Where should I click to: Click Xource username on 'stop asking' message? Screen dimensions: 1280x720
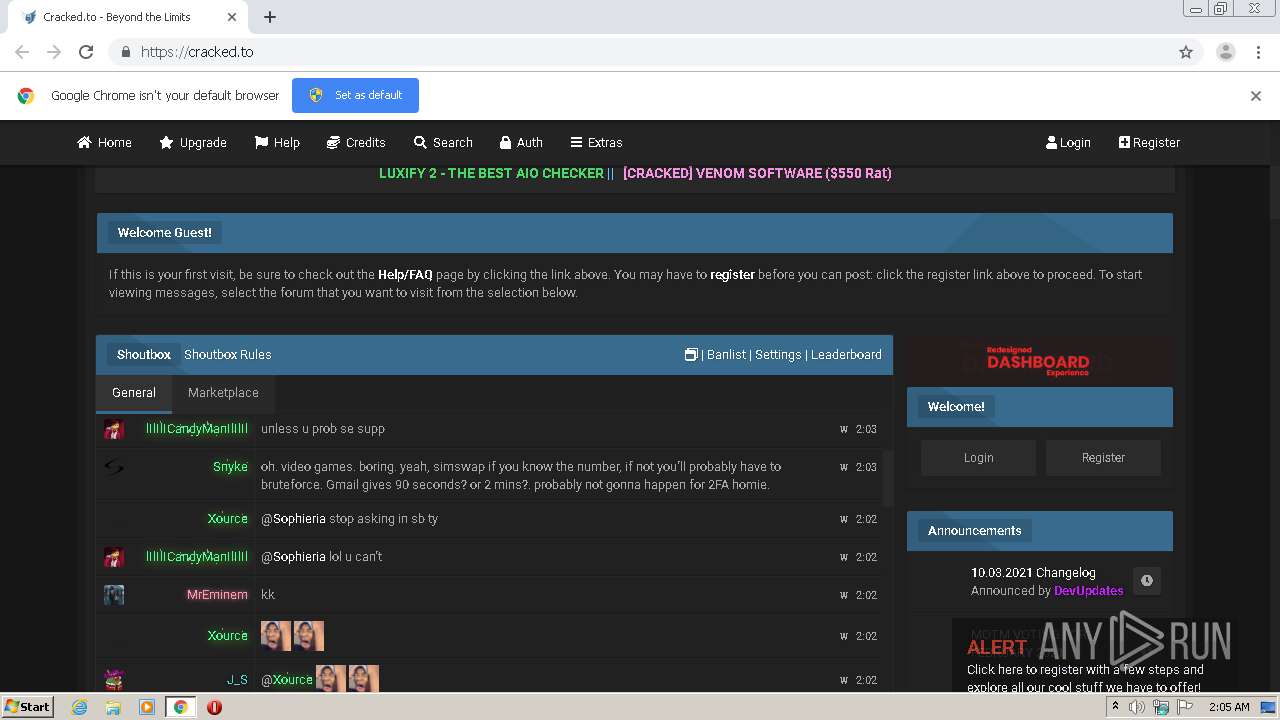[227, 519]
